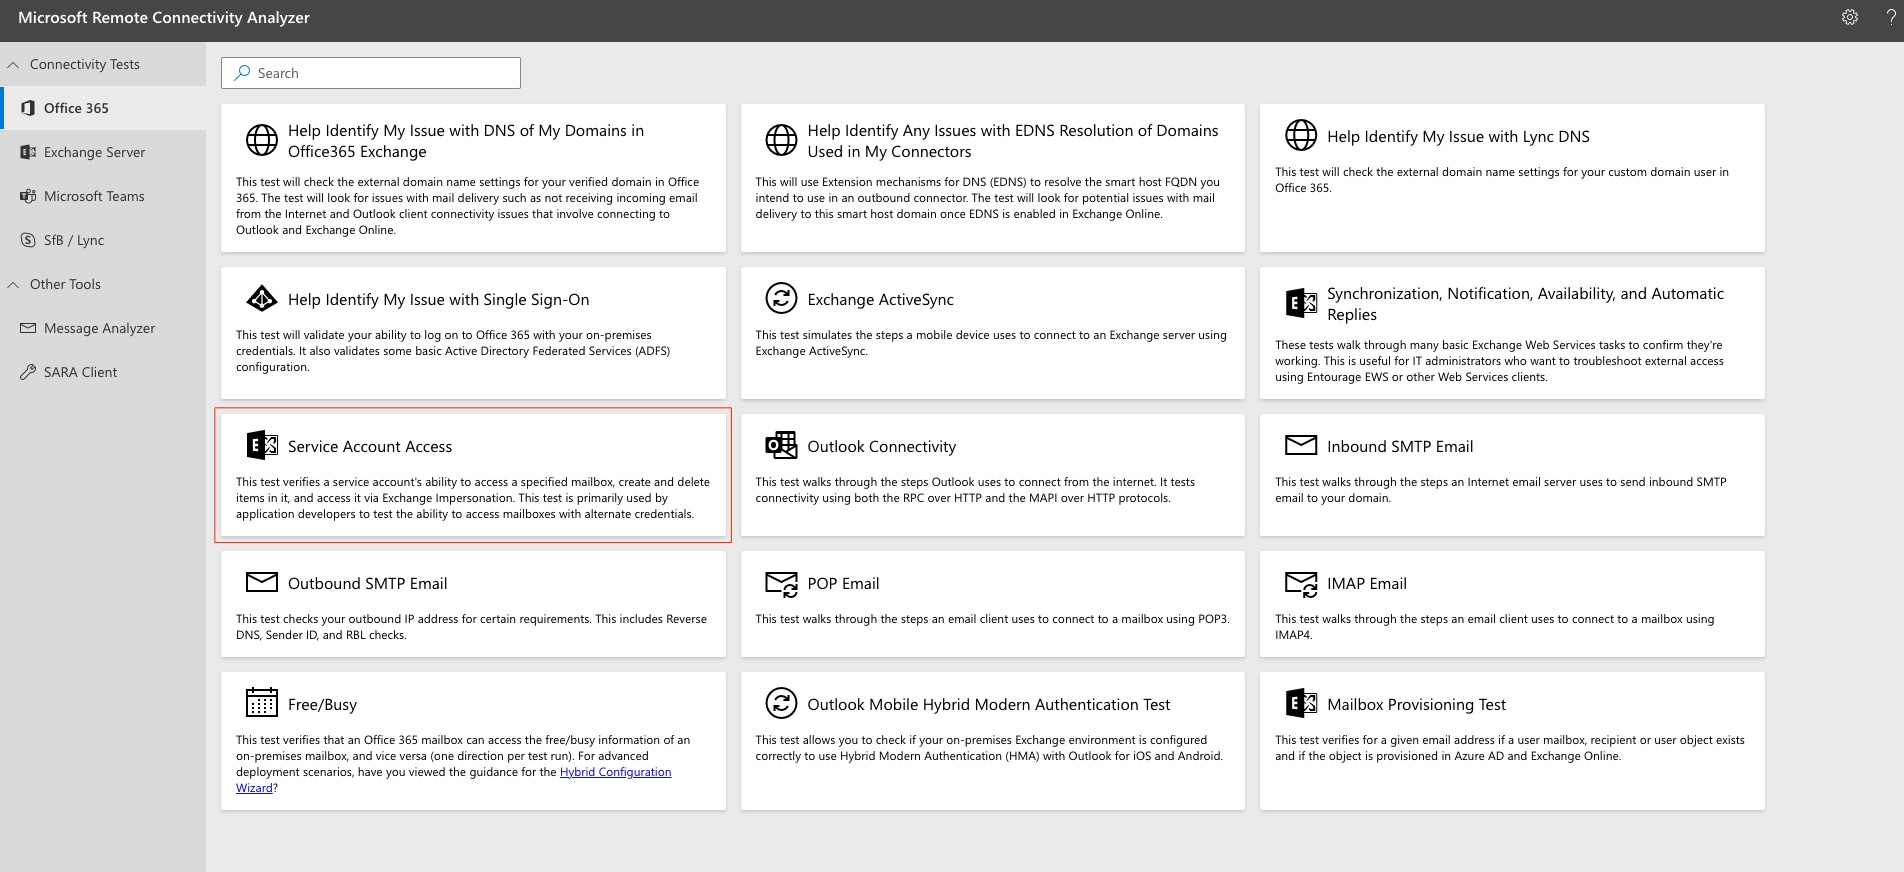The image size is (1904, 872).
Task: Follow the Hybrid Configuration Wizard link
Action: tap(615, 772)
